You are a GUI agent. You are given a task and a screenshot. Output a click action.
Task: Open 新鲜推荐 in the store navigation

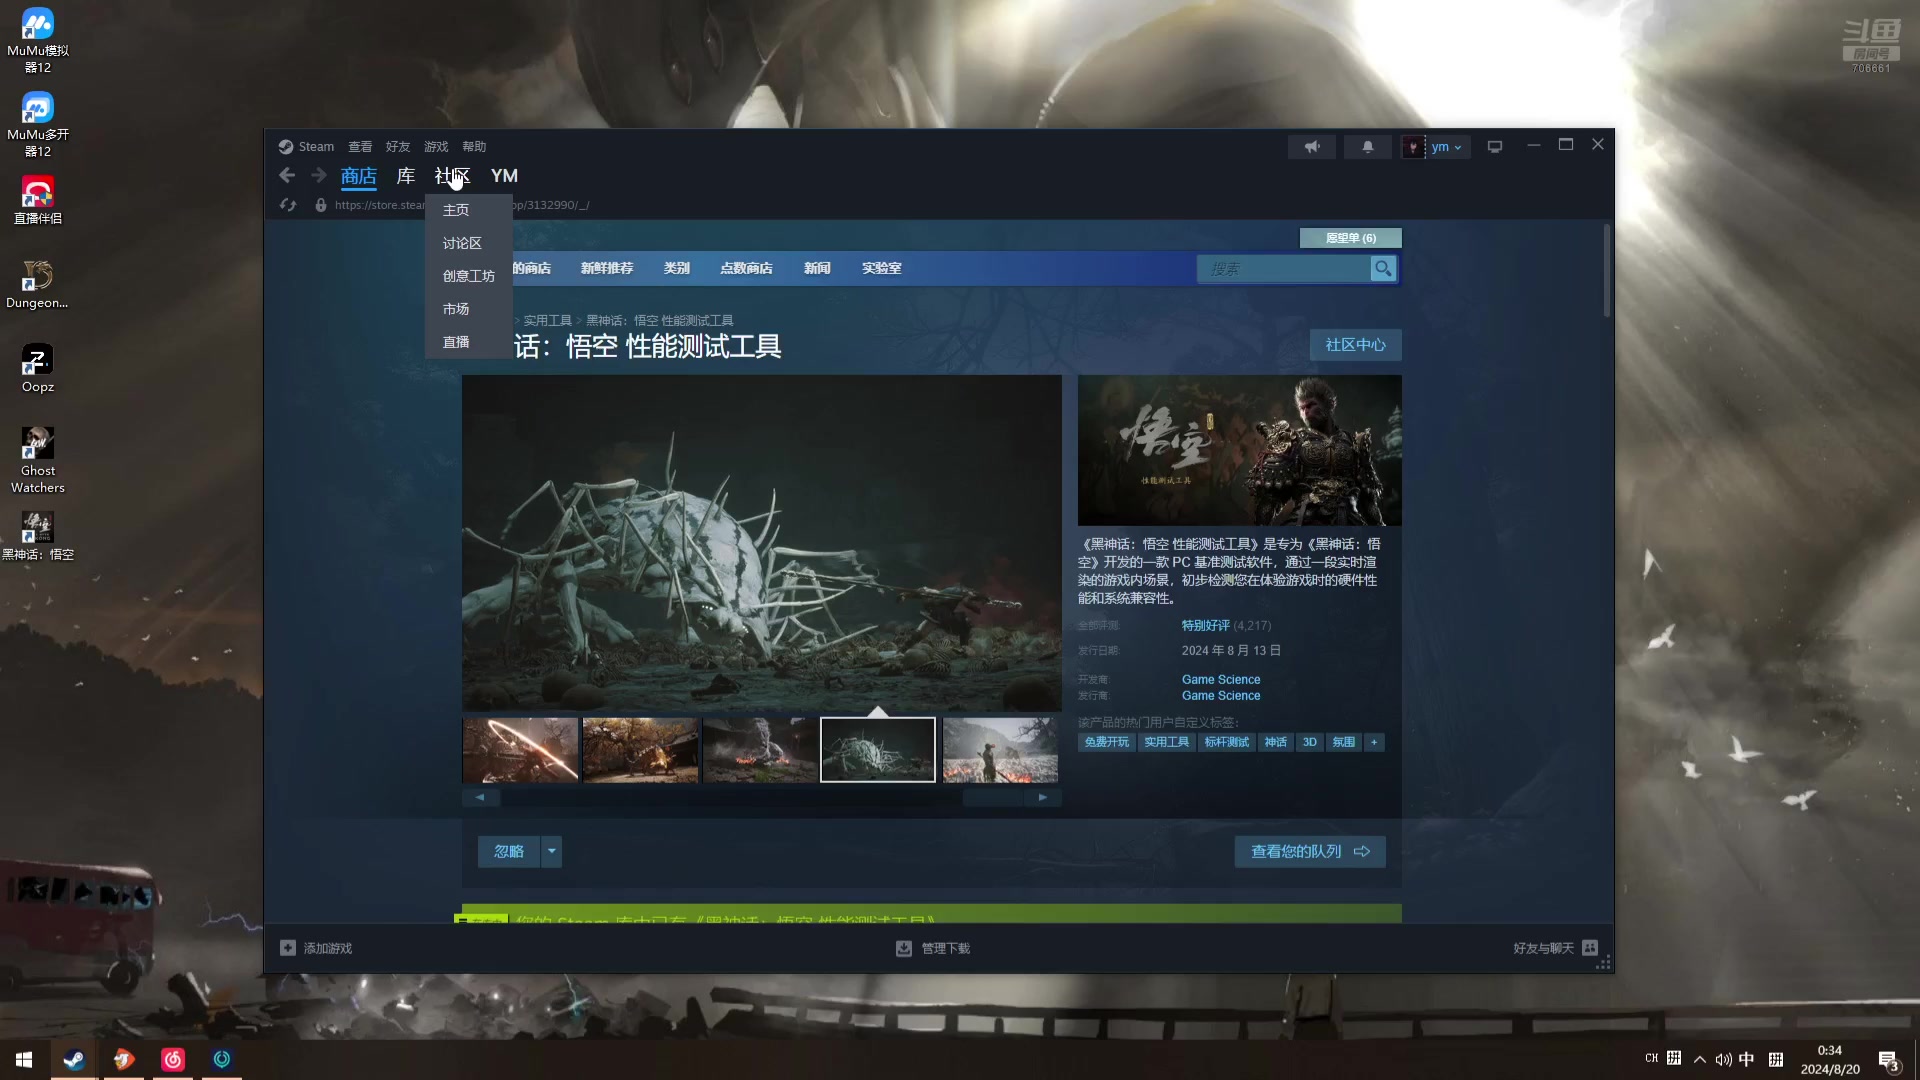click(607, 268)
